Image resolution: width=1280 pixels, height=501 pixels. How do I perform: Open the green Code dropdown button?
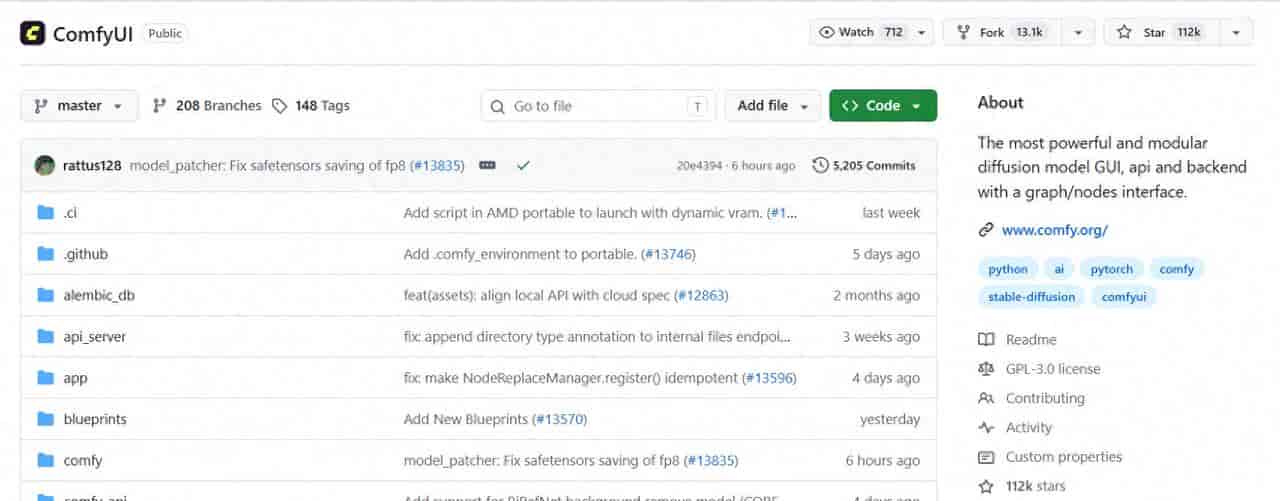(883, 105)
